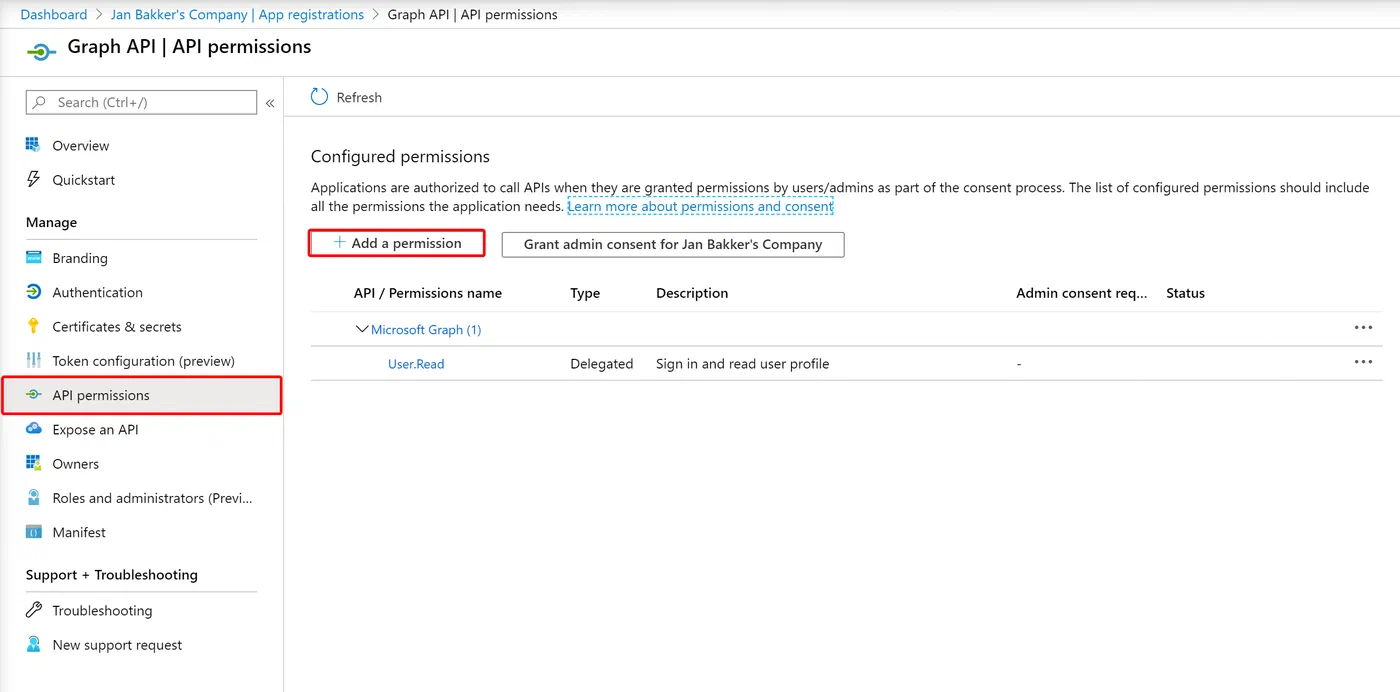
Task: Click the Certificates & secrets key icon
Action: click(x=33, y=326)
